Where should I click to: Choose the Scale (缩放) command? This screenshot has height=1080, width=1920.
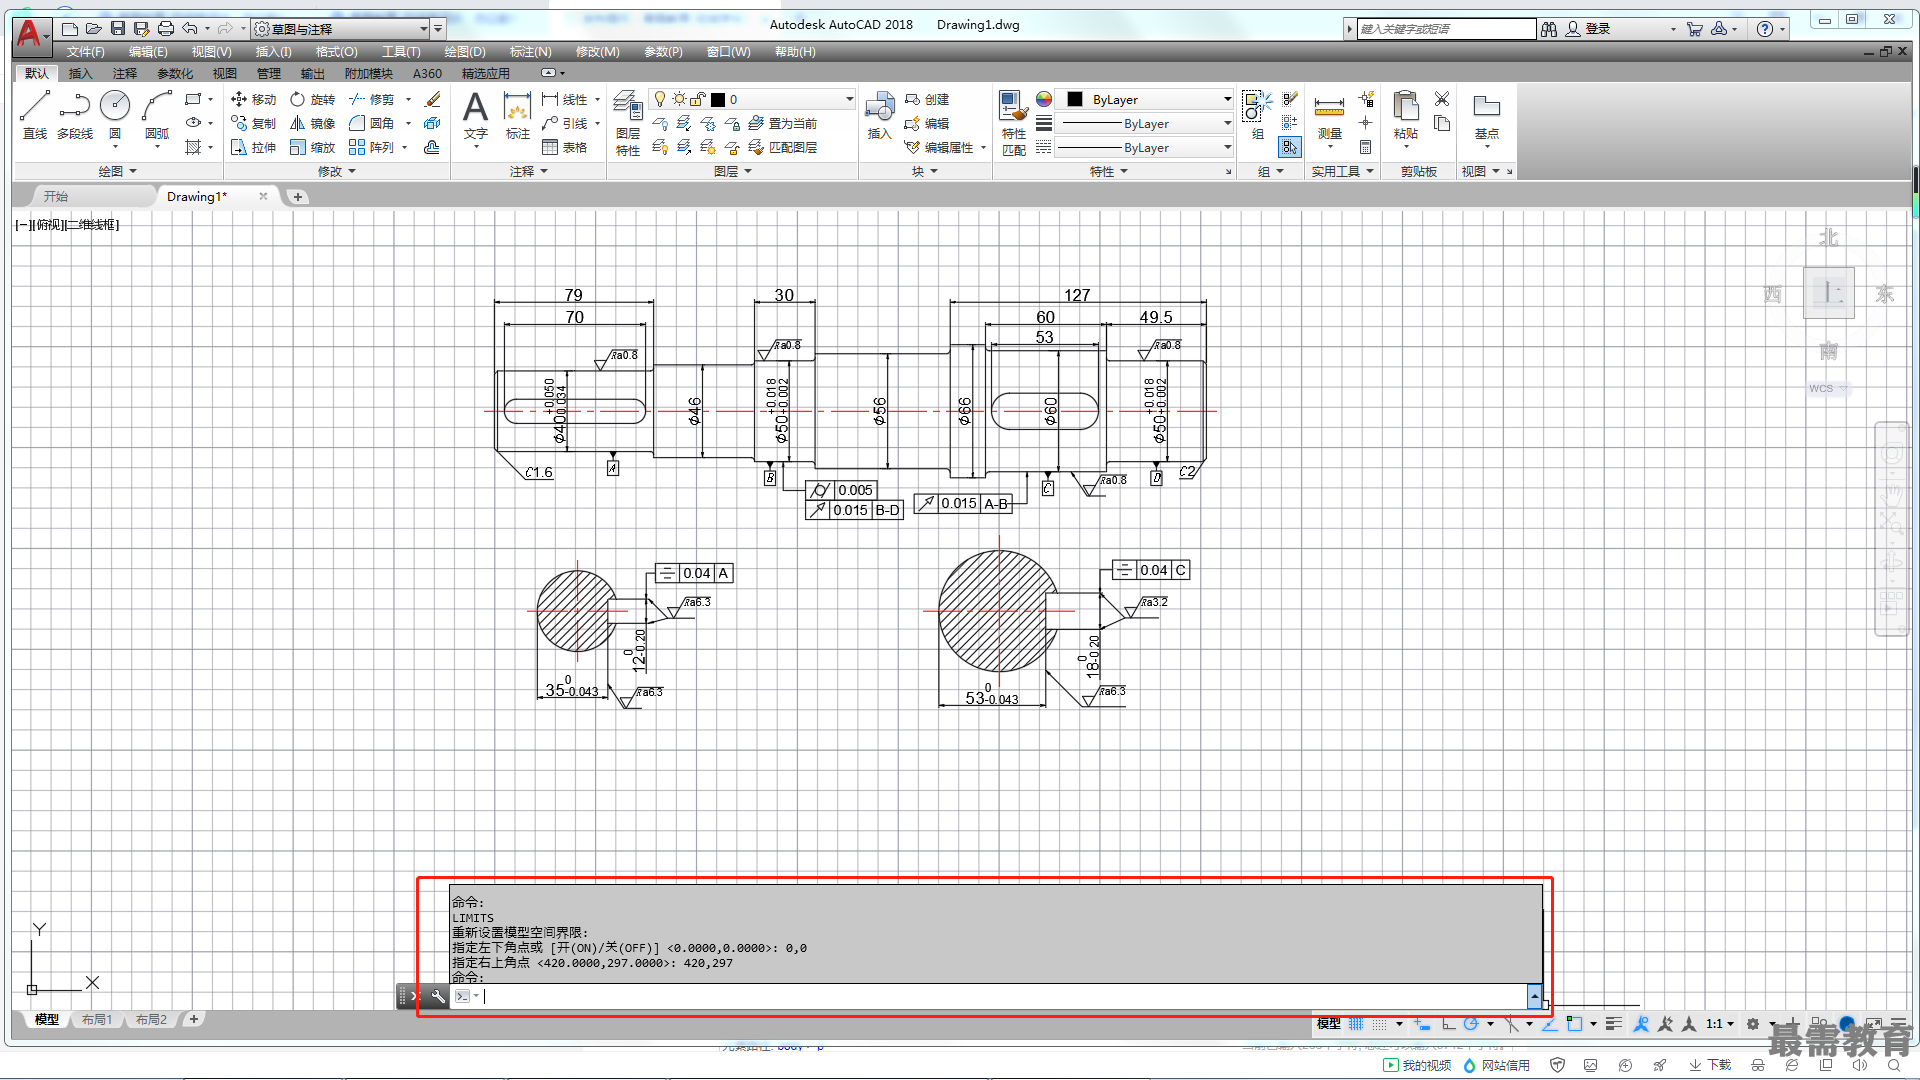click(x=312, y=147)
